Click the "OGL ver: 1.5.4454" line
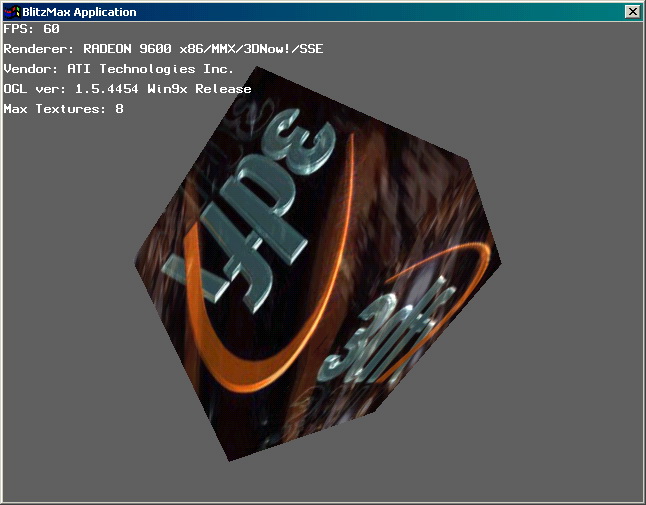 point(75,89)
